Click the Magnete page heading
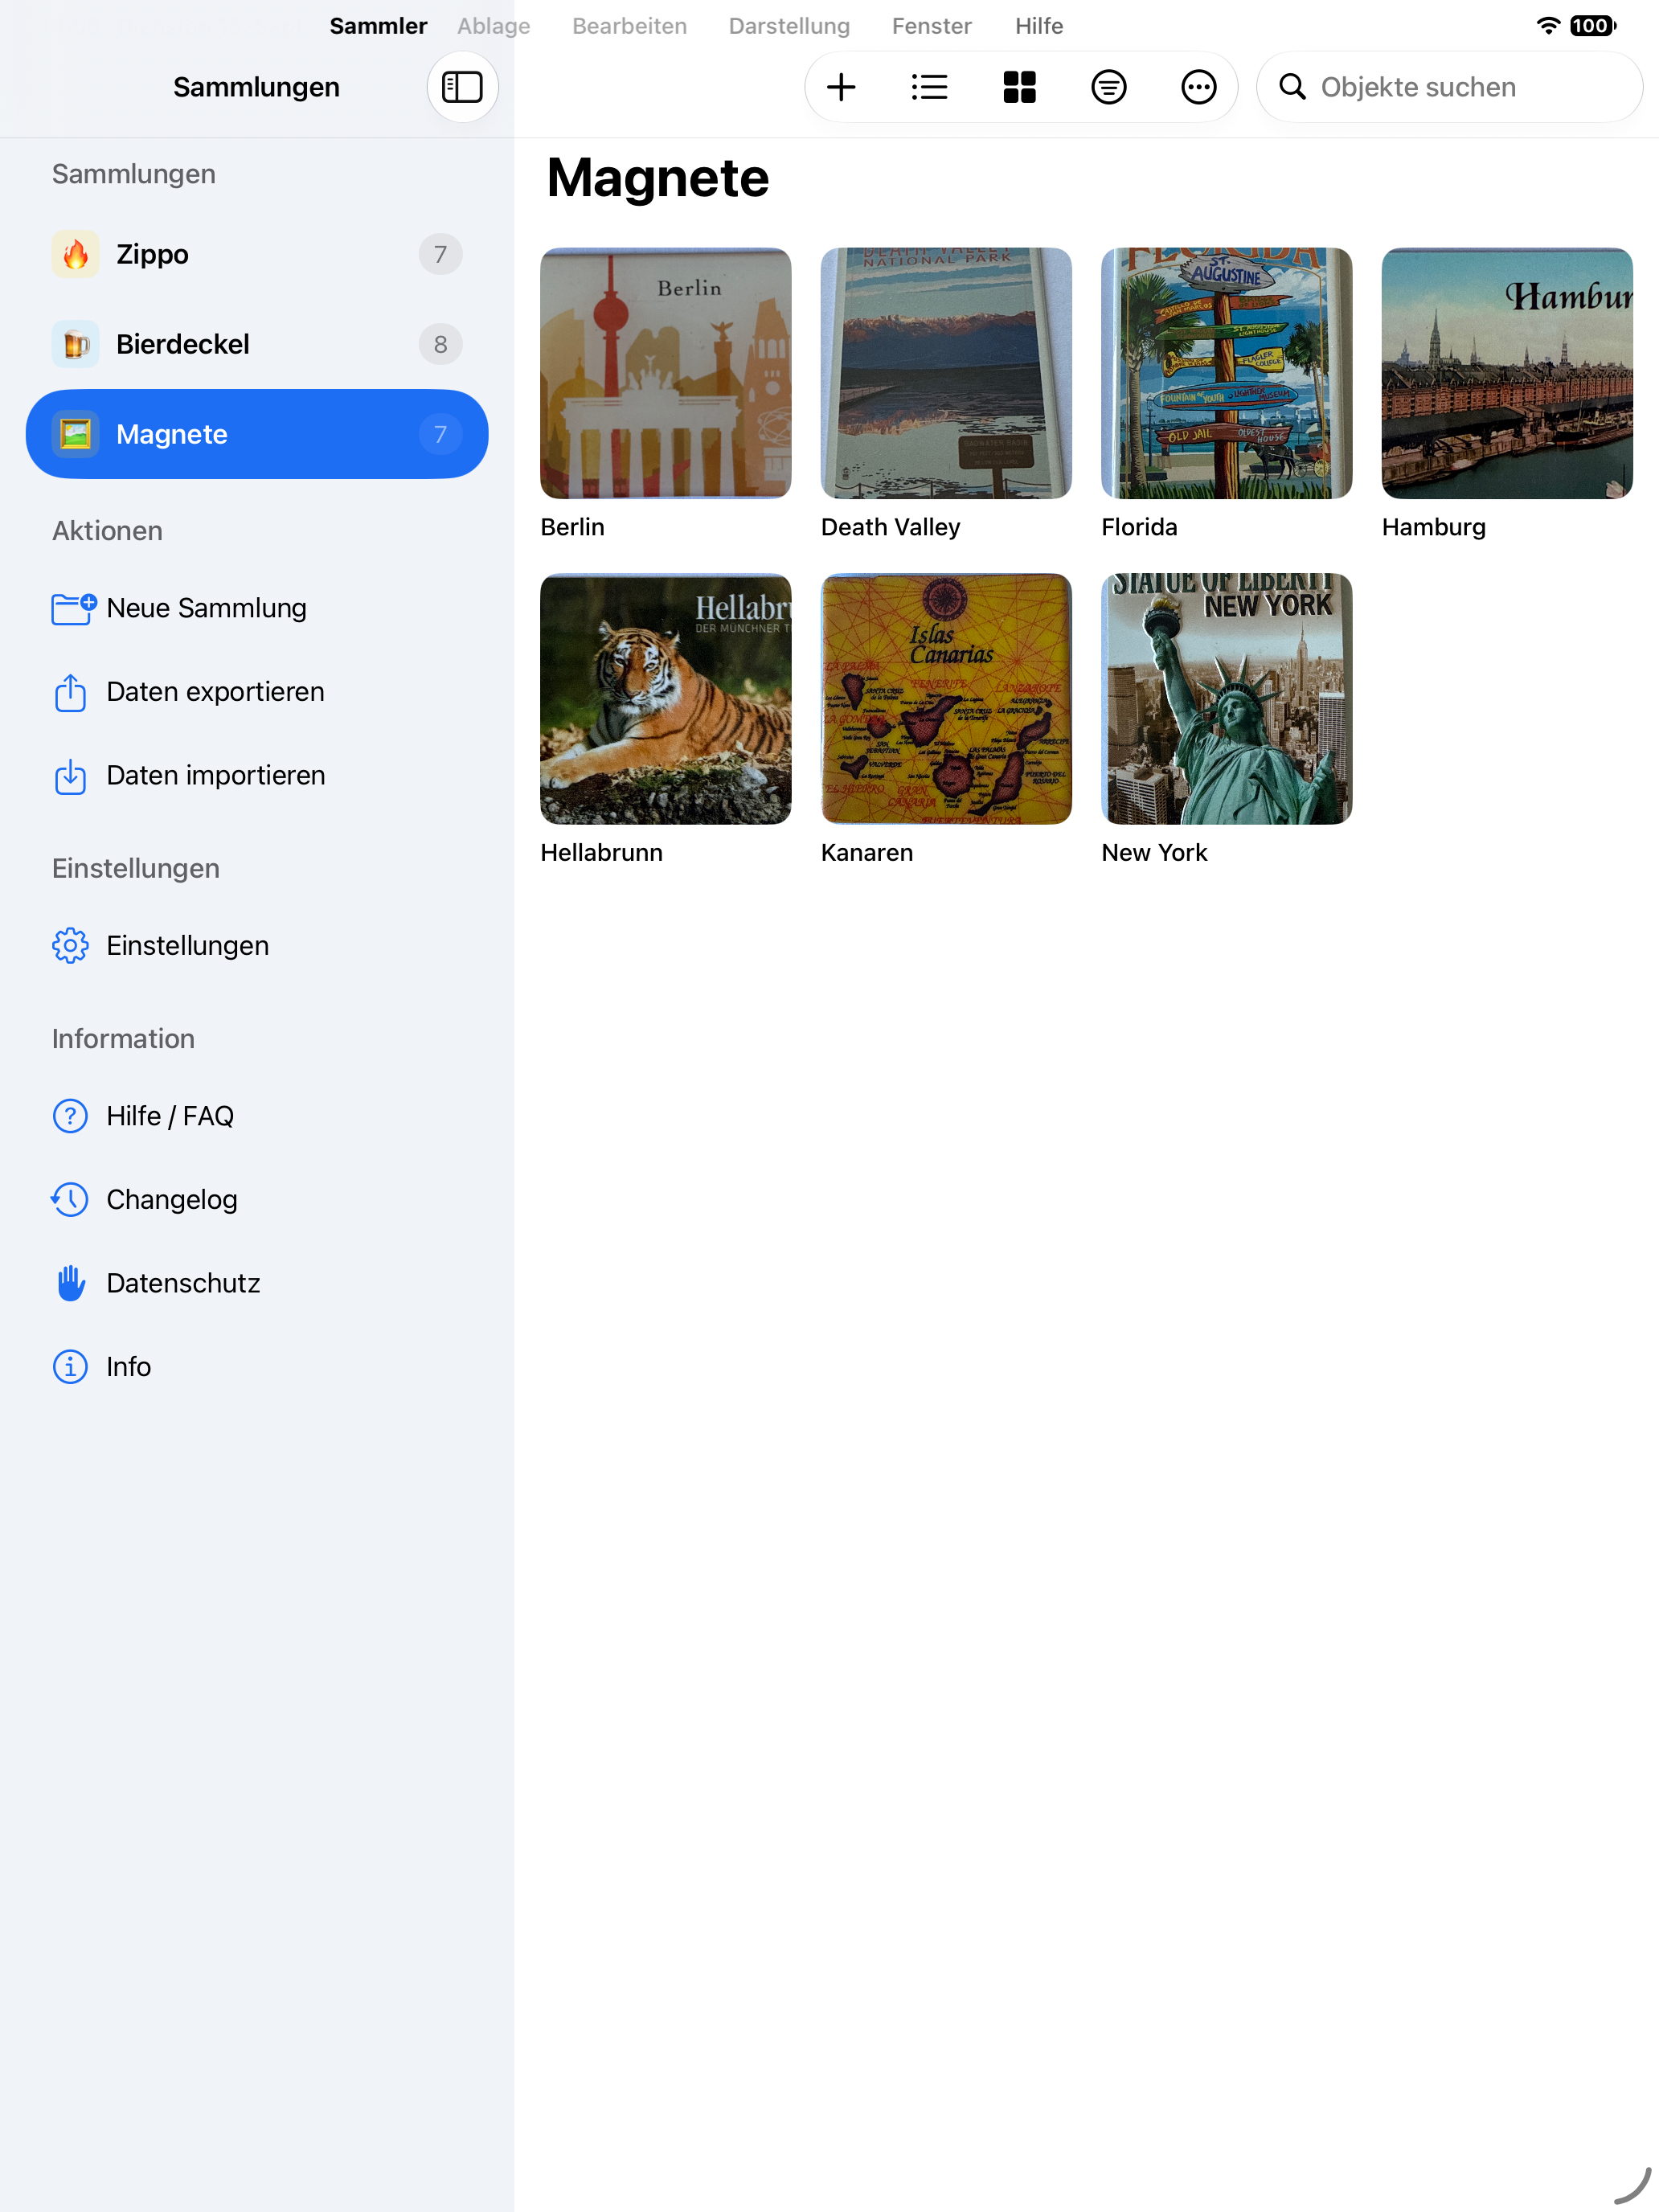The height and width of the screenshot is (2212, 1659). click(x=658, y=178)
